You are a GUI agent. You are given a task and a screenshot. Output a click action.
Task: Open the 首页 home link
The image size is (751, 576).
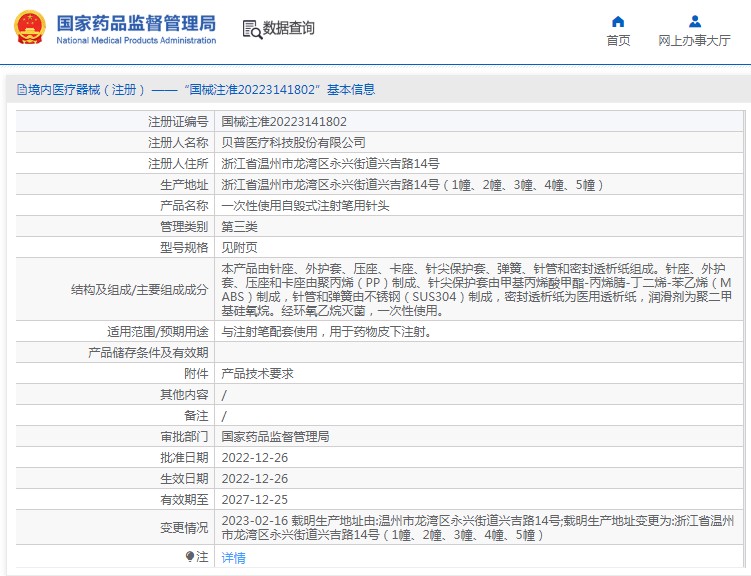[618, 41]
